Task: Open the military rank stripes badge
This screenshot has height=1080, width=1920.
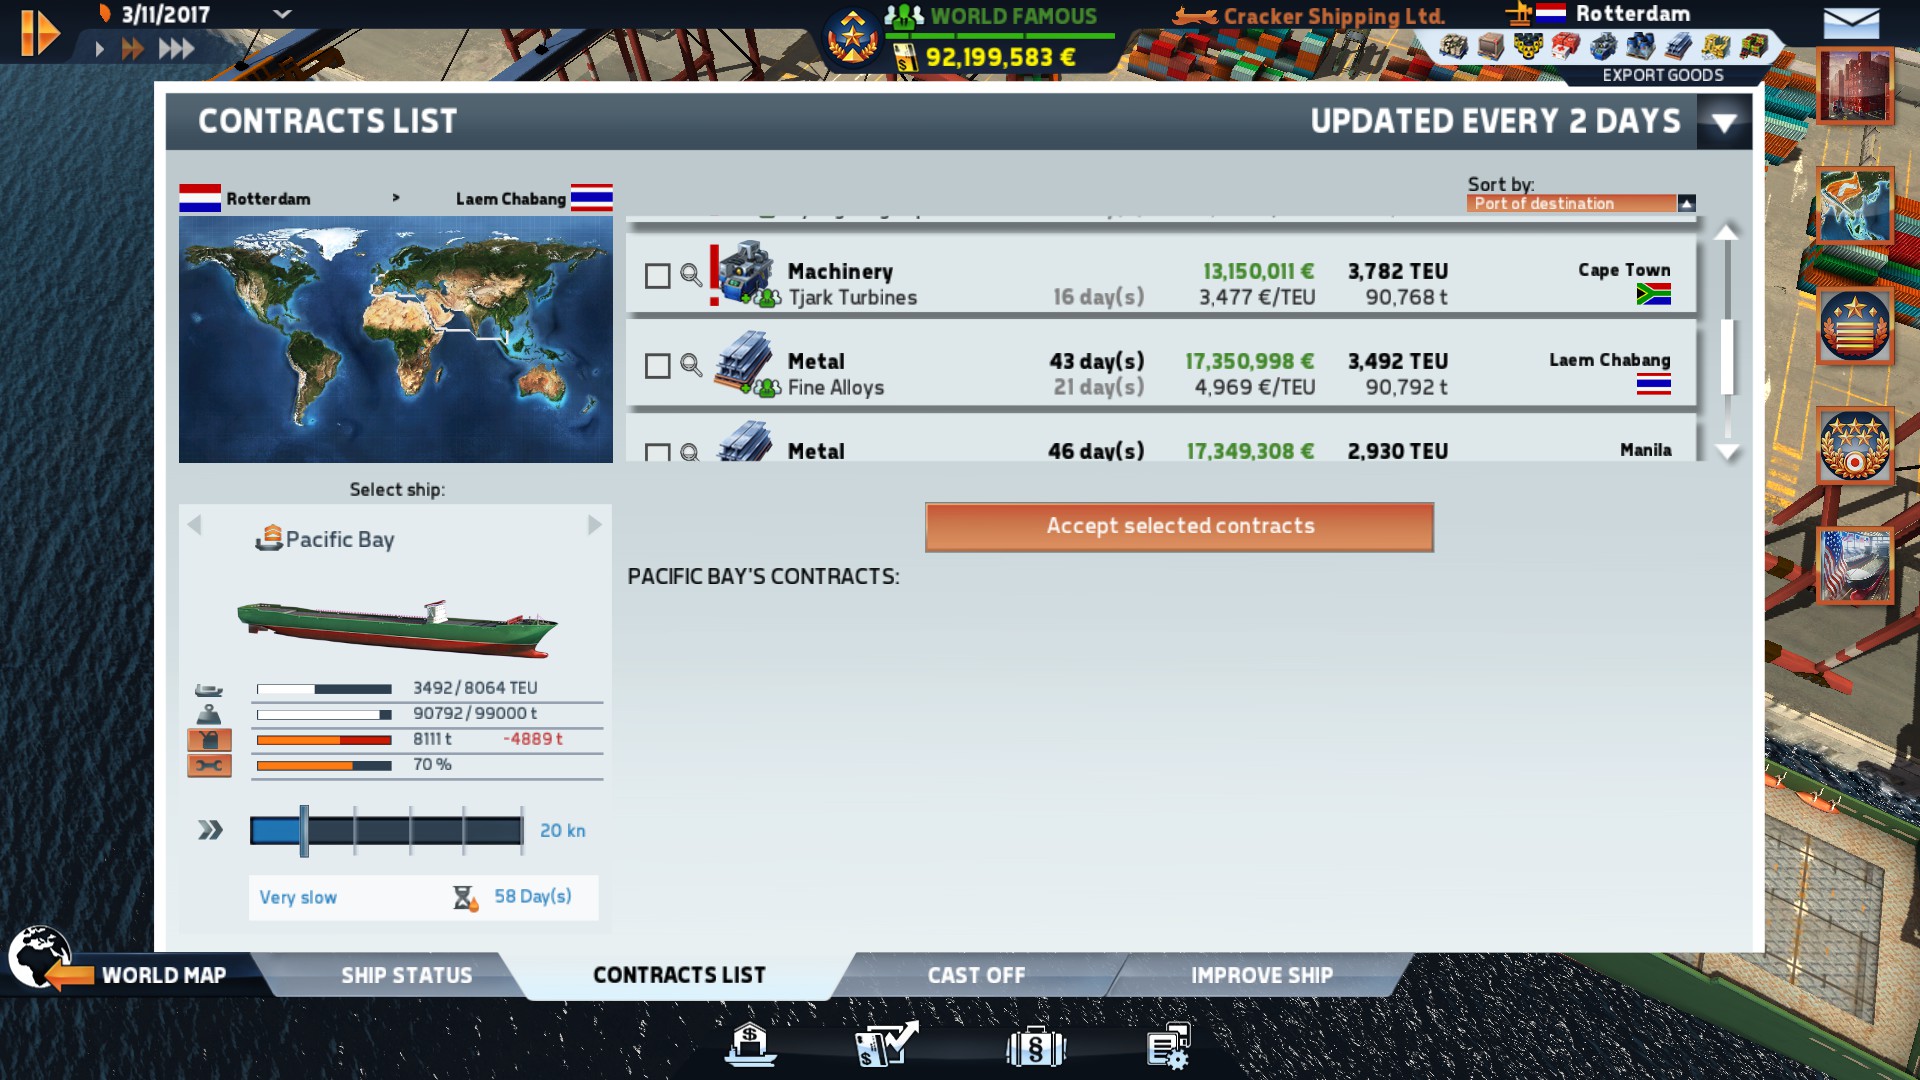Action: (x=1855, y=326)
